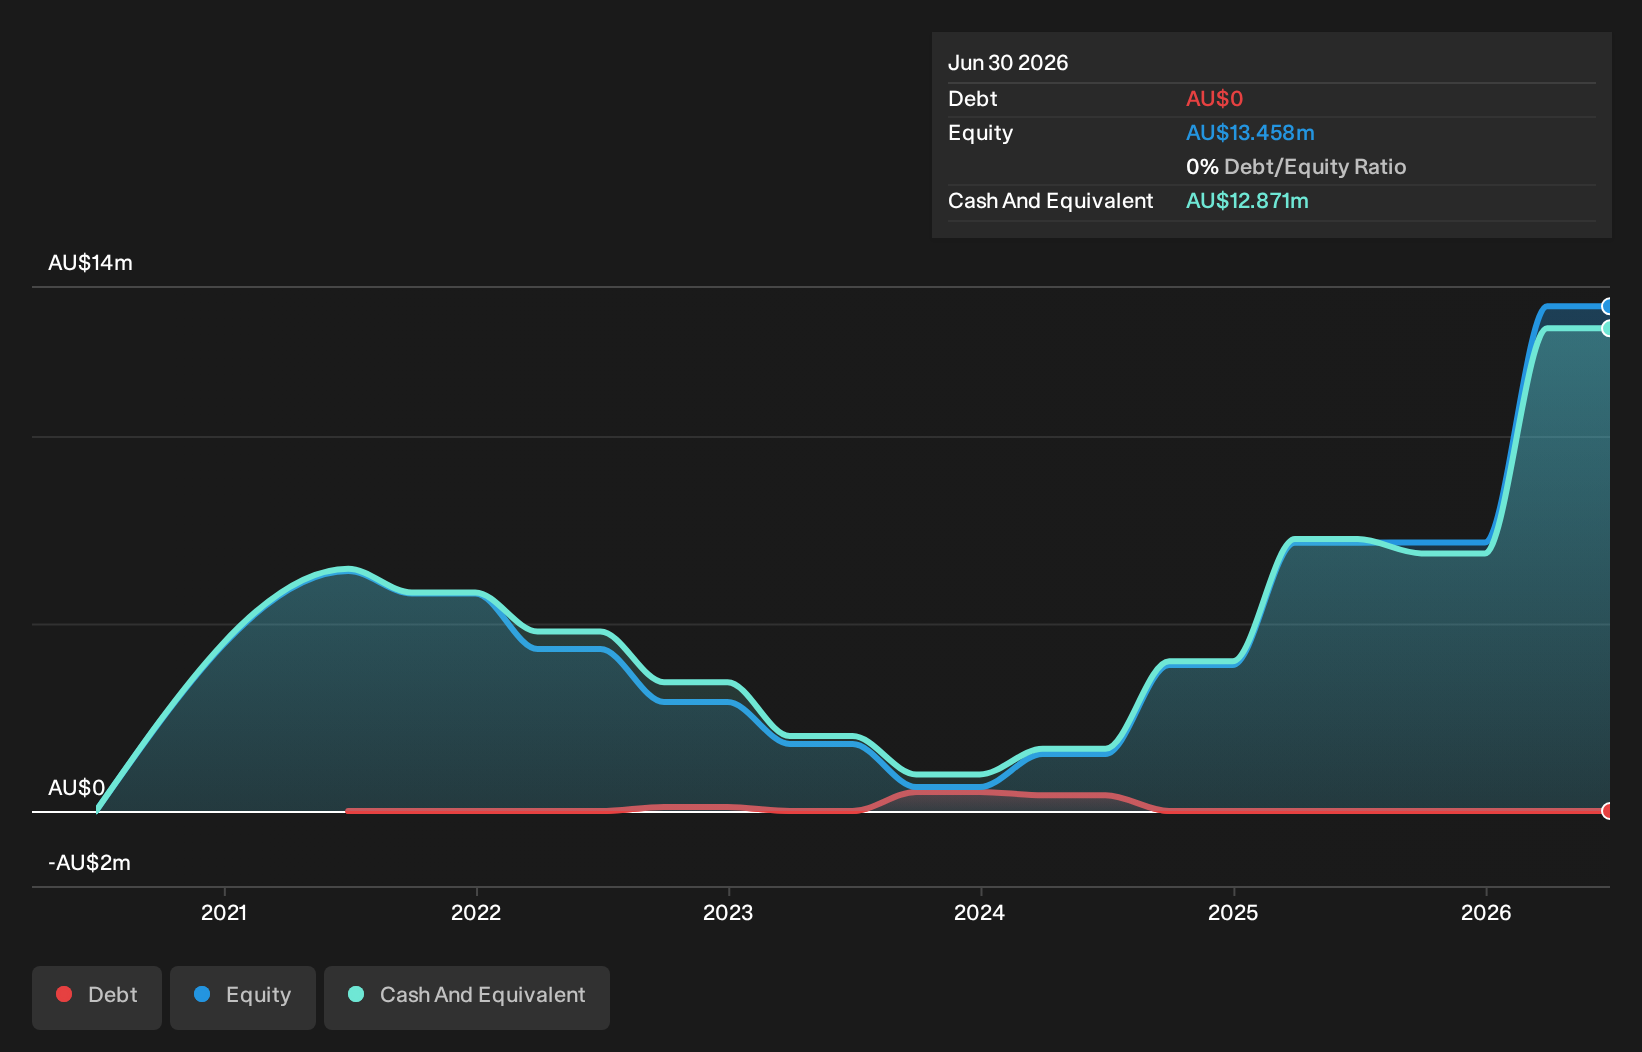Image resolution: width=1642 pixels, height=1052 pixels.
Task: Toggle the Debt series legend button
Action: point(97,997)
